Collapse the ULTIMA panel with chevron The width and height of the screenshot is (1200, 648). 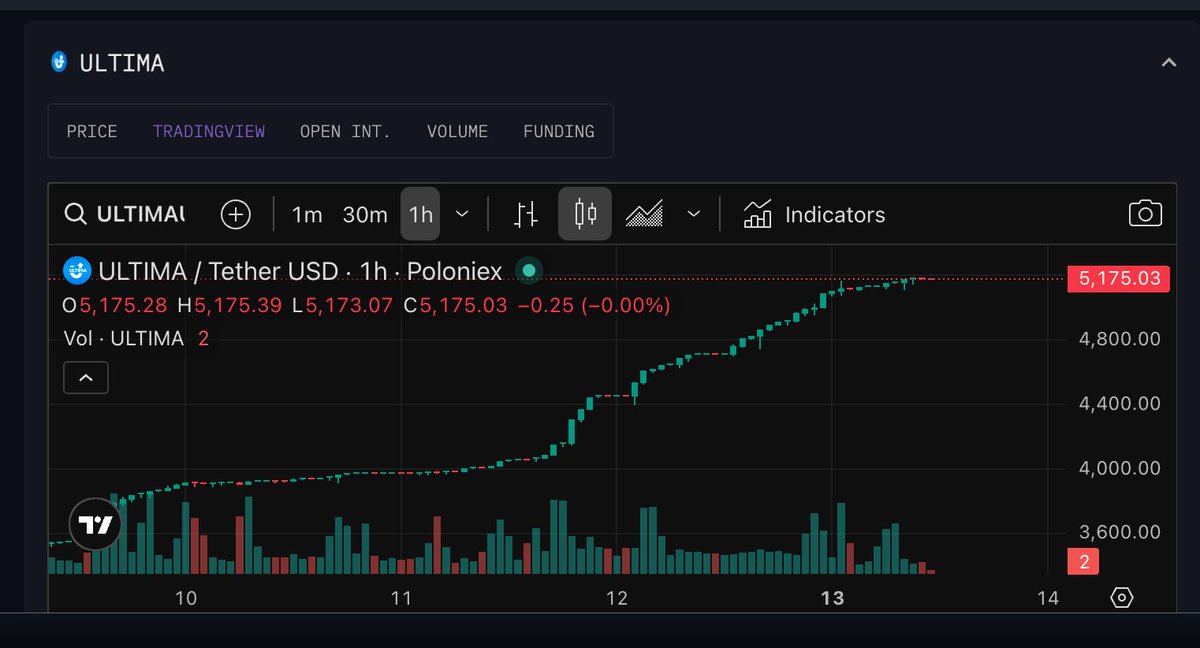(1168, 63)
